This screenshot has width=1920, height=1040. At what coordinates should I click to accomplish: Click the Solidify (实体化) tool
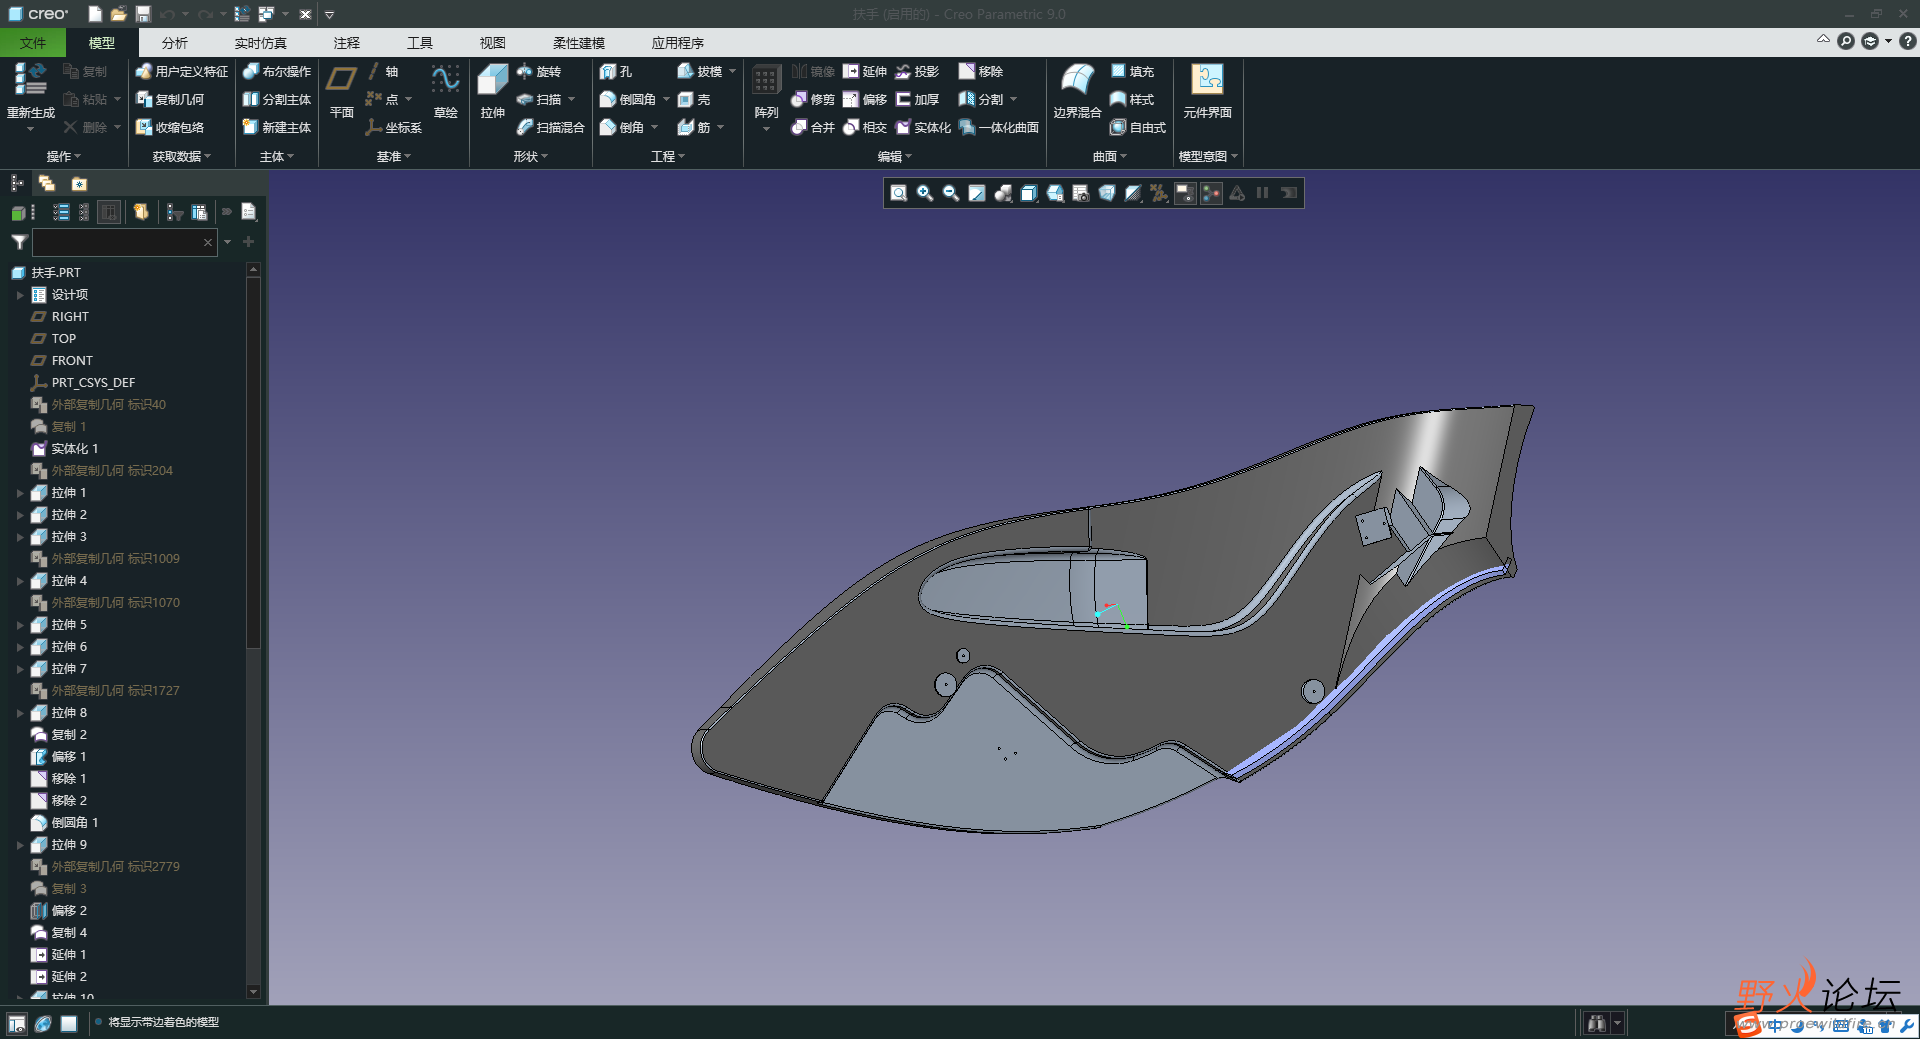click(923, 128)
